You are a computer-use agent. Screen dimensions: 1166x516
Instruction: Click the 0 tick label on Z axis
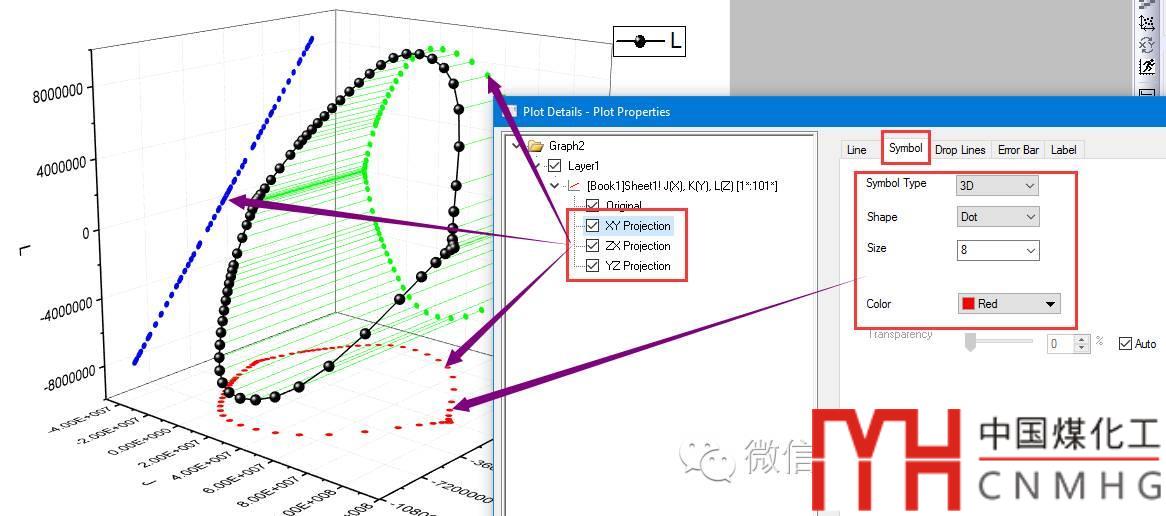(86, 231)
